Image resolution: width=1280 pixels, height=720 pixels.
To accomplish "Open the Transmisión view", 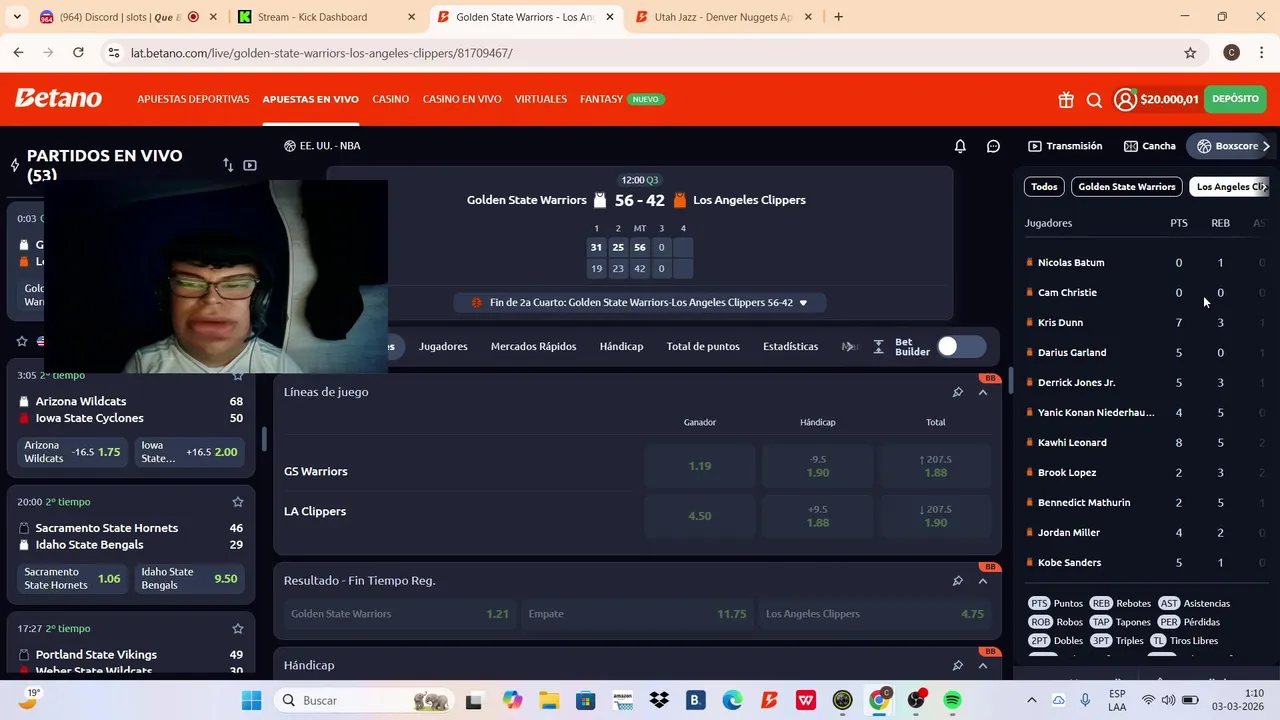I will click(1065, 146).
